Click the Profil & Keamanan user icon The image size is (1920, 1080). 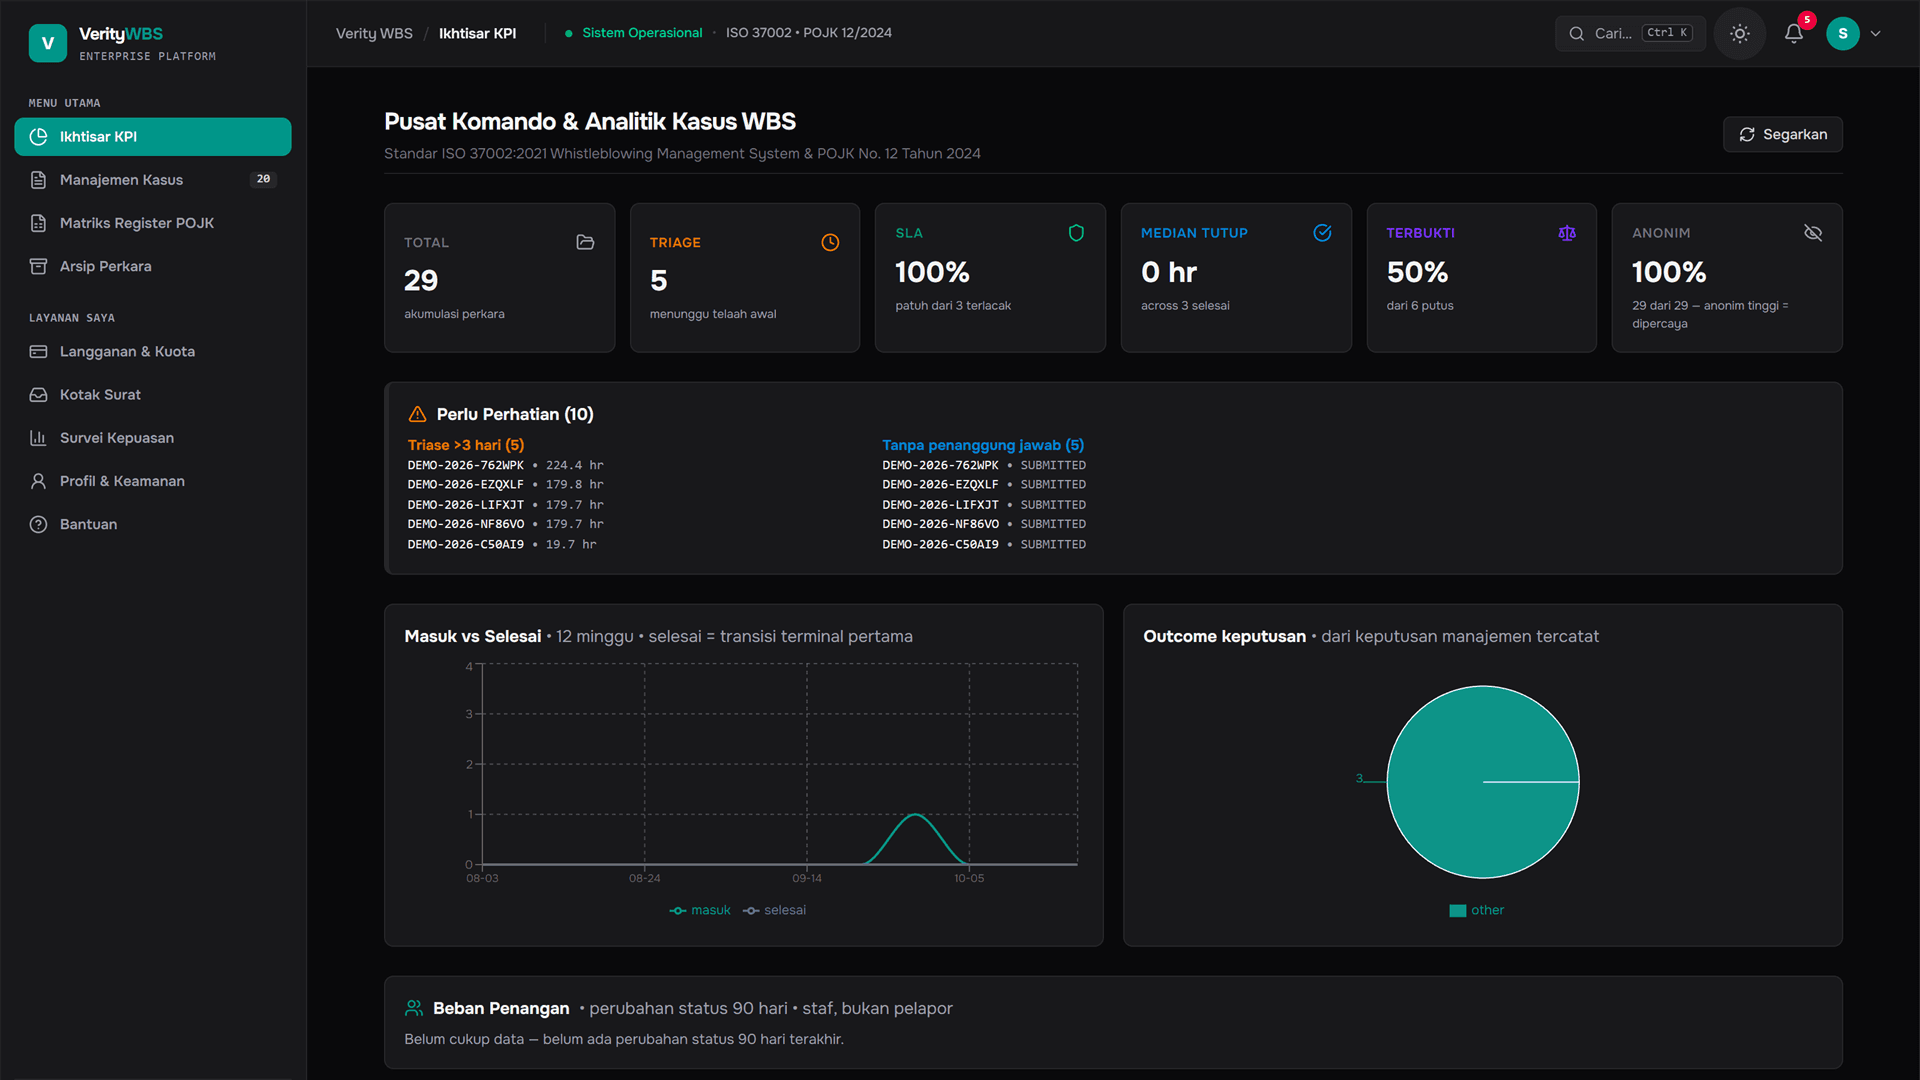tap(38, 481)
